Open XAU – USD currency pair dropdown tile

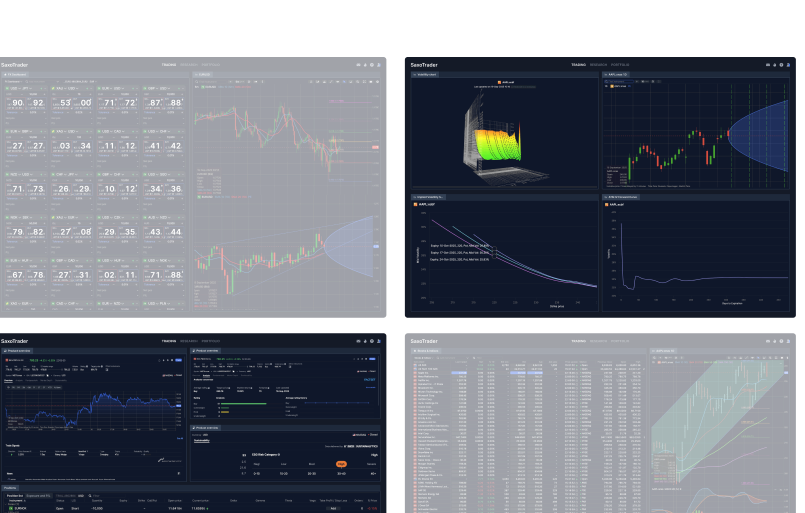[71, 88]
